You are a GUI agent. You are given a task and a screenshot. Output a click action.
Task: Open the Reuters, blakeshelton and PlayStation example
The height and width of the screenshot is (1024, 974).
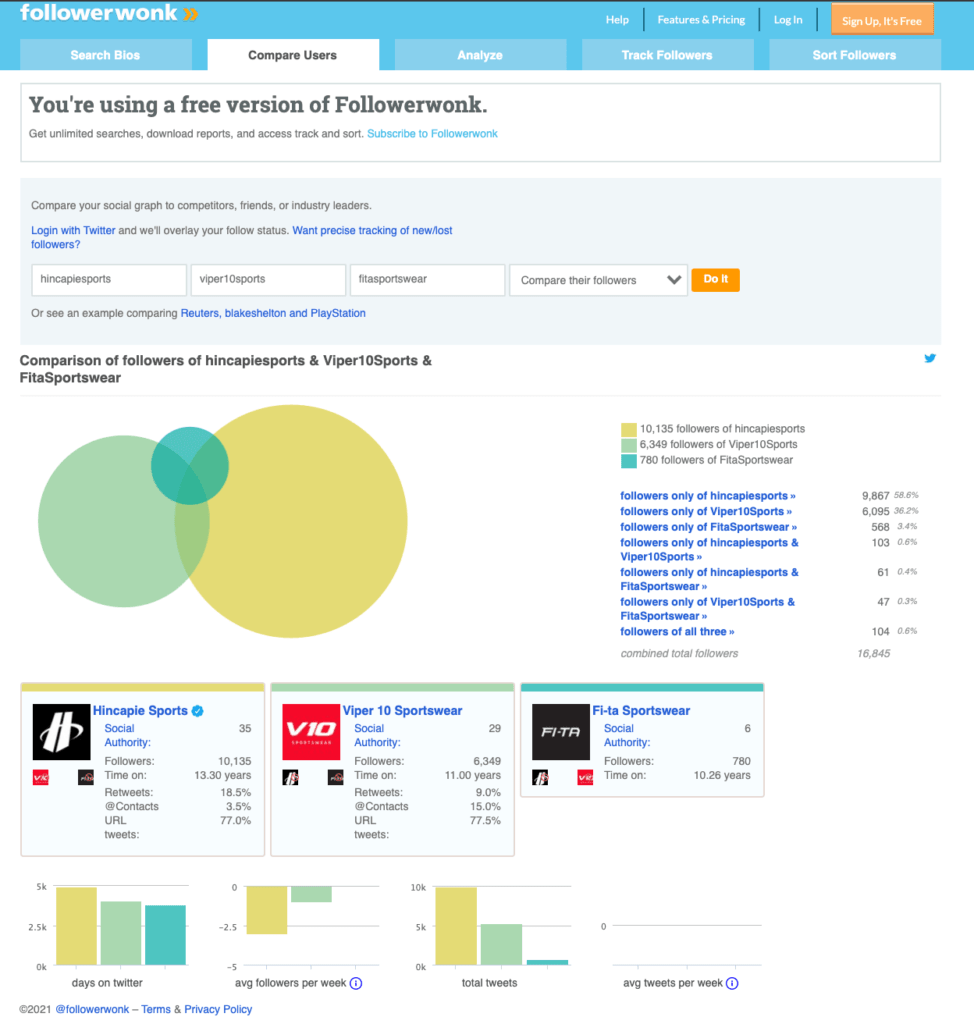[x=273, y=313]
